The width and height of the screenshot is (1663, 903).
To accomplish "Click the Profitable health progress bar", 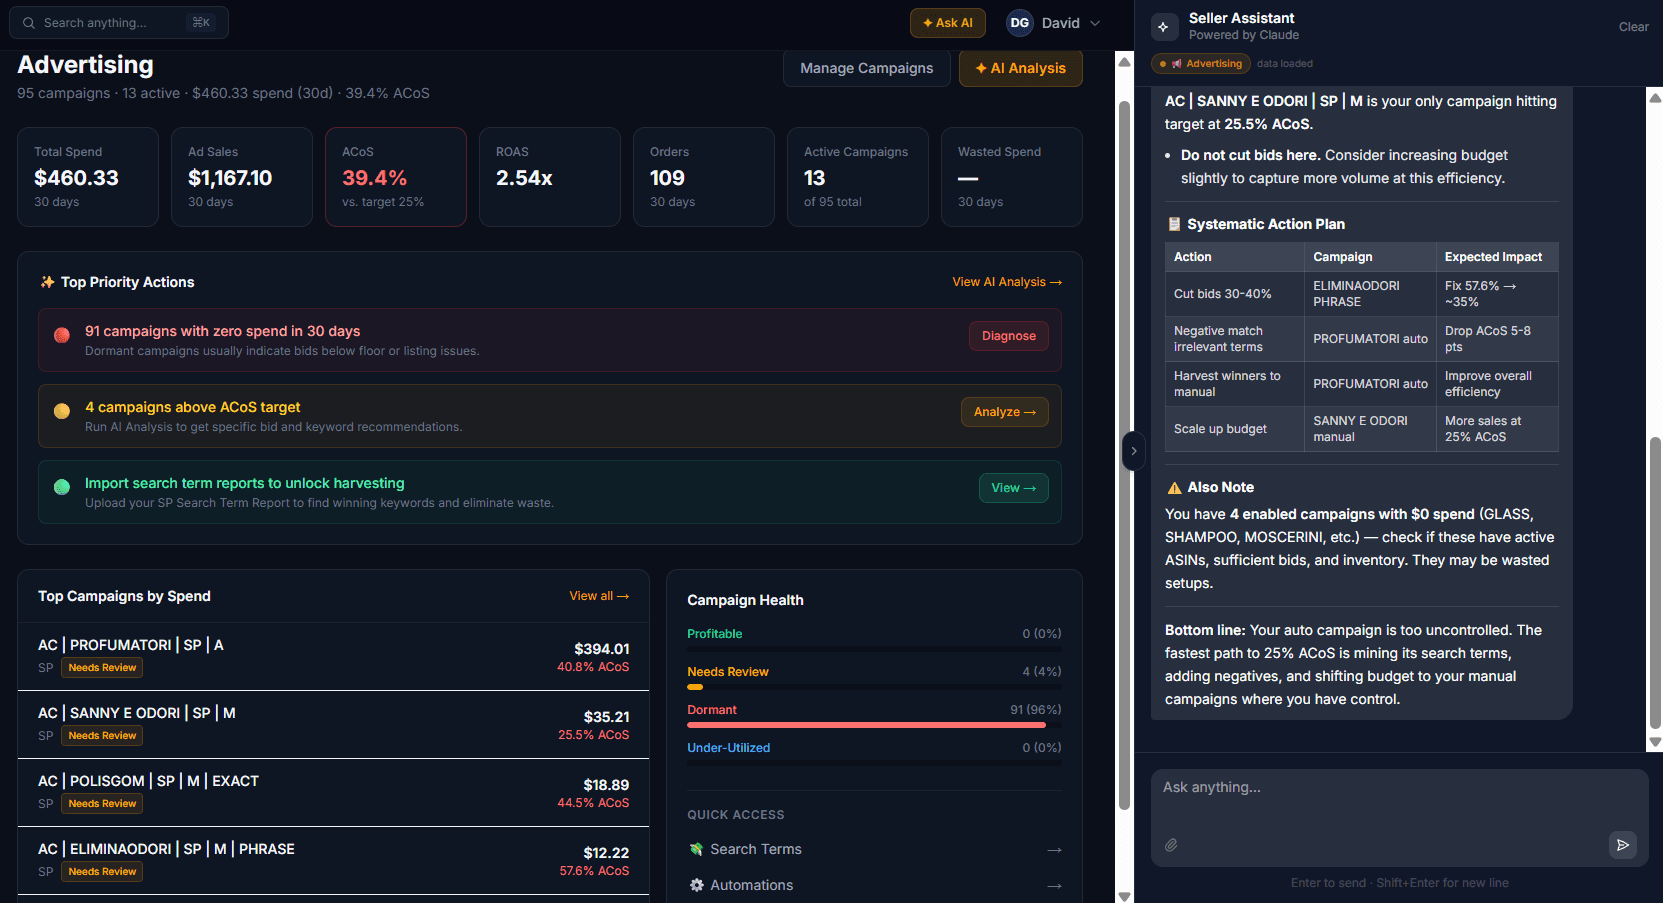I will coord(874,649).
